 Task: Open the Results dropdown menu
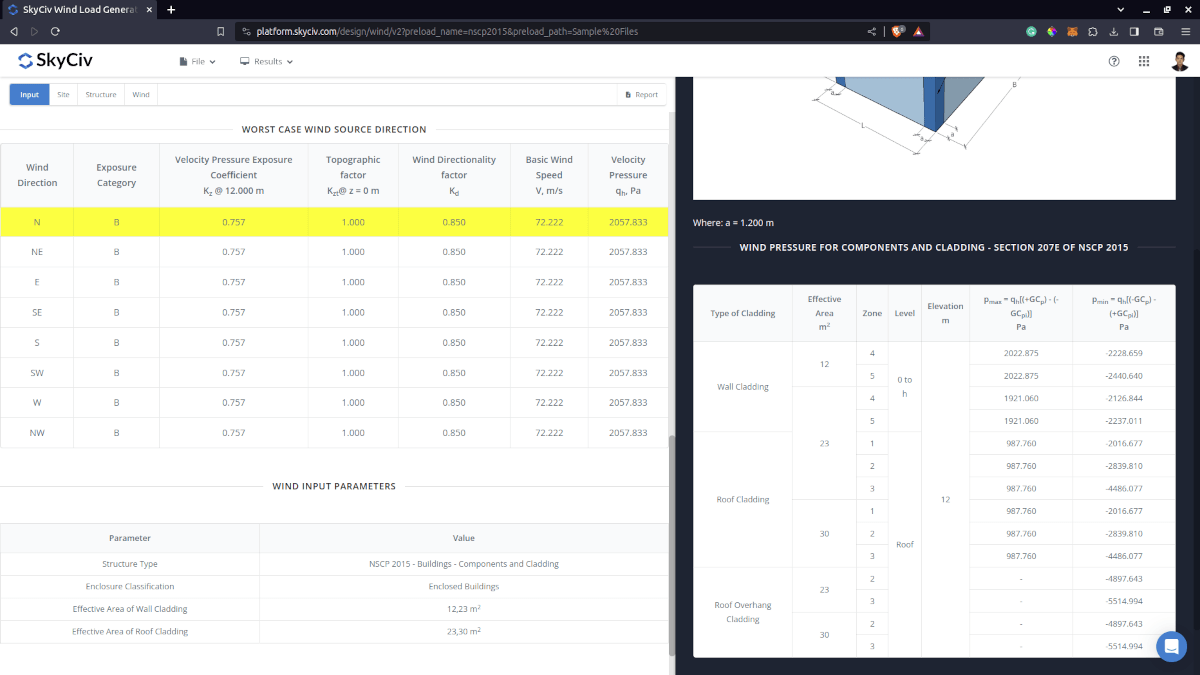click(266, 60)
